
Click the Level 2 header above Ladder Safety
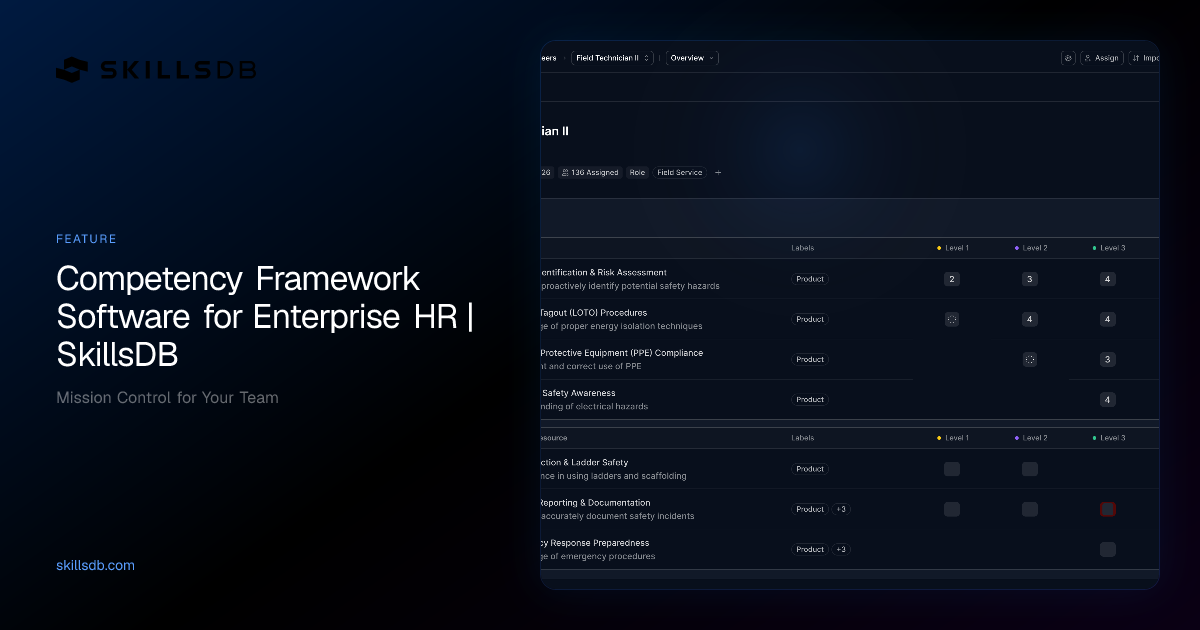pos(1031,438)
